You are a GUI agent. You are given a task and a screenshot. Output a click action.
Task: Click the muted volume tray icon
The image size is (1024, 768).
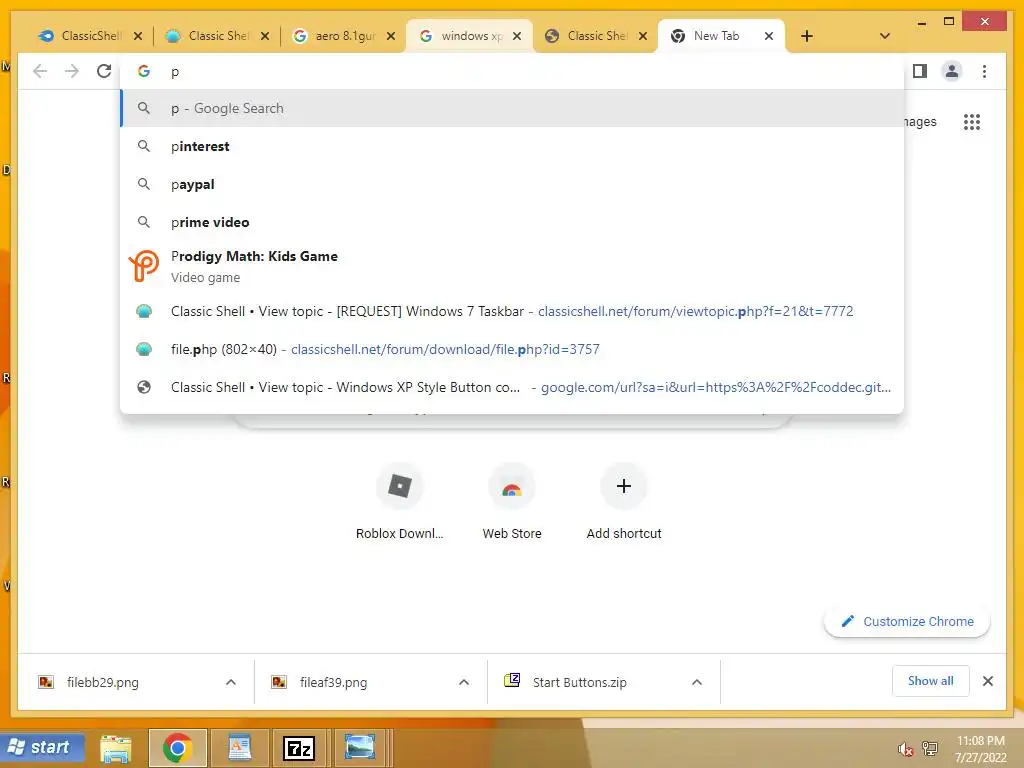905,750
